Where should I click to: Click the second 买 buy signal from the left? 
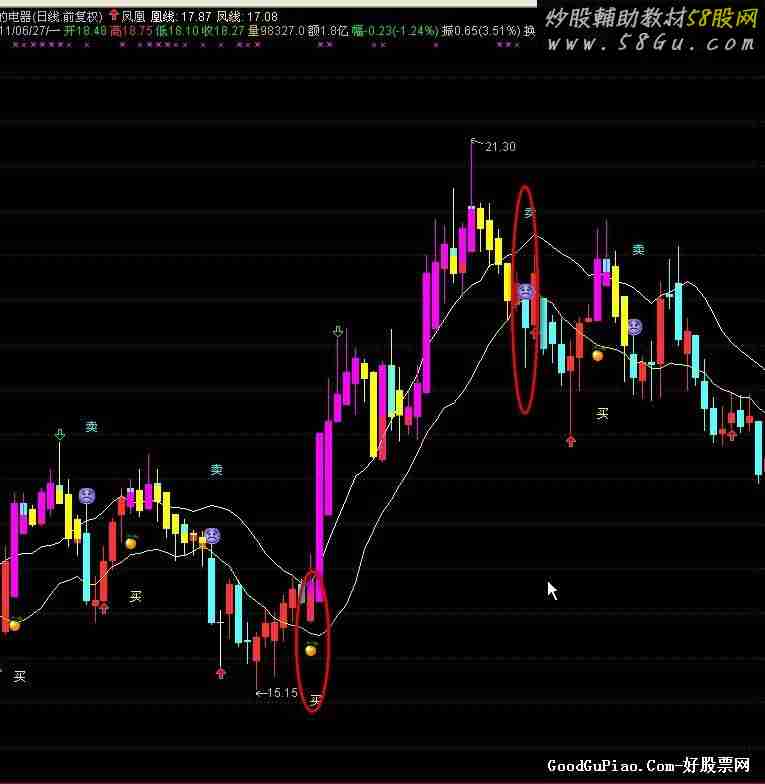[136, 596]
